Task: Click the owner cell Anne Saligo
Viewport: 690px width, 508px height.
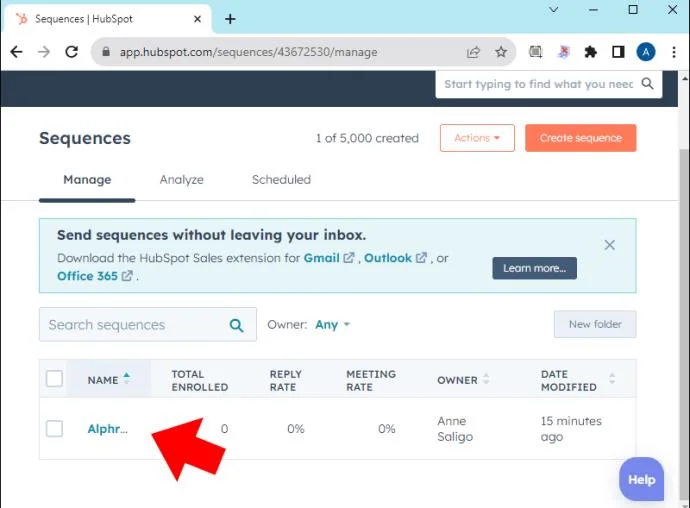Action: (455, 429)
